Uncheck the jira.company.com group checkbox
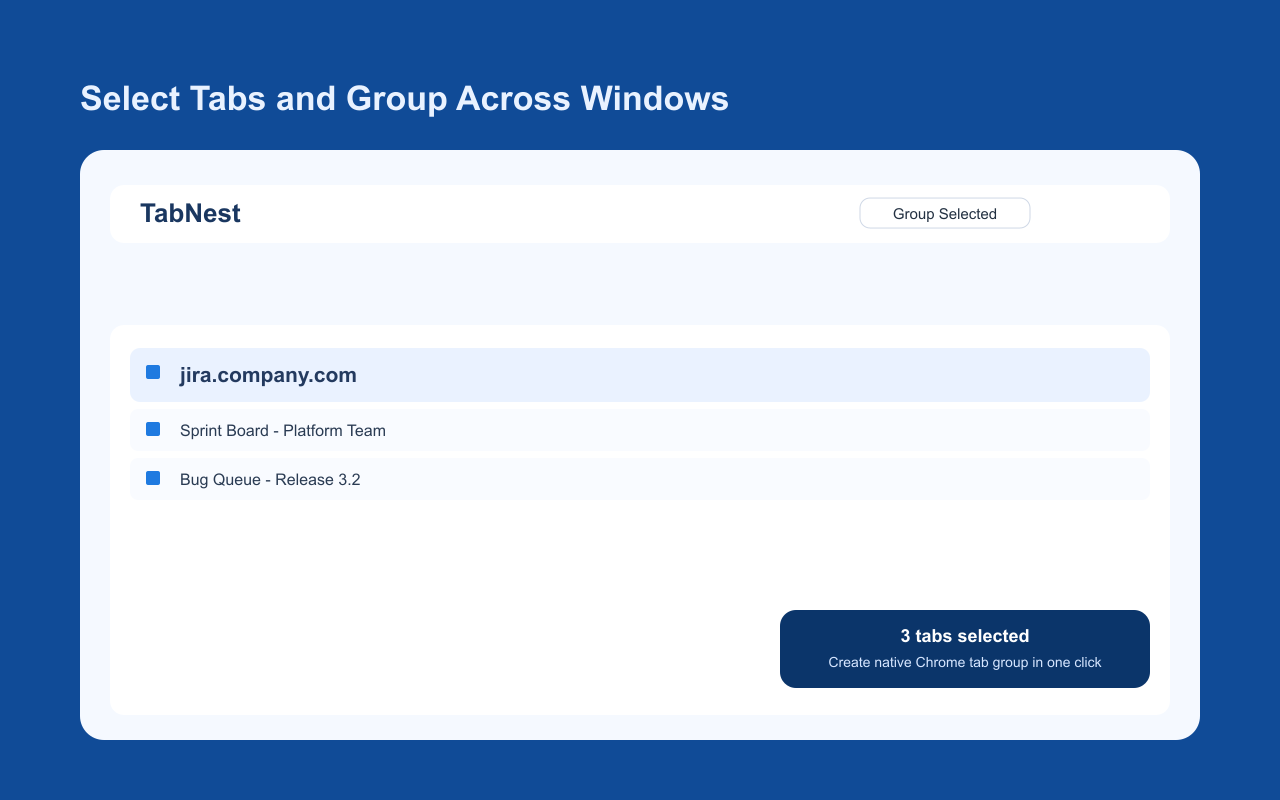Screen dimensions: 1280x800 [x=153, y=372]
